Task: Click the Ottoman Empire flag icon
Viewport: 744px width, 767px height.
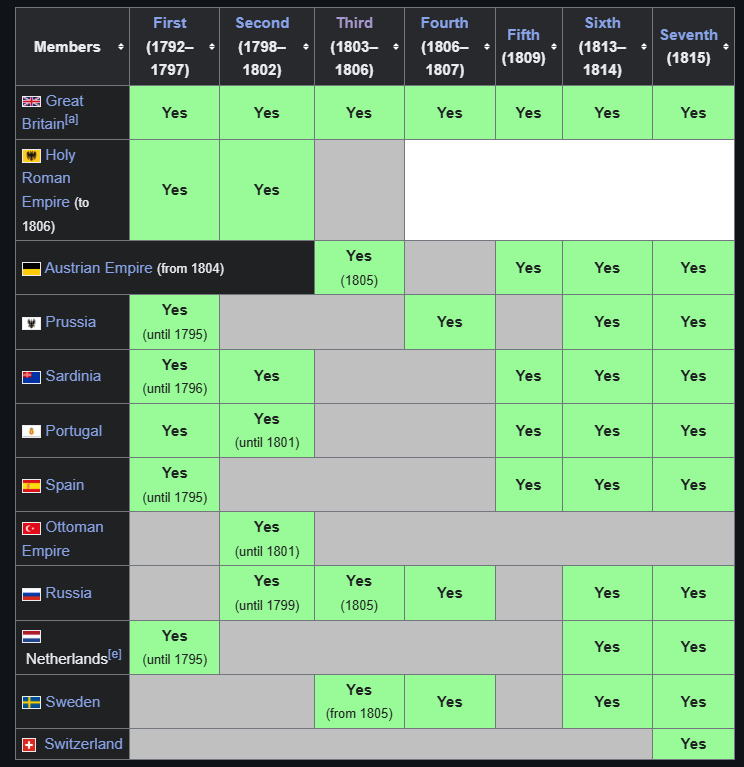Action: [31, 528]
